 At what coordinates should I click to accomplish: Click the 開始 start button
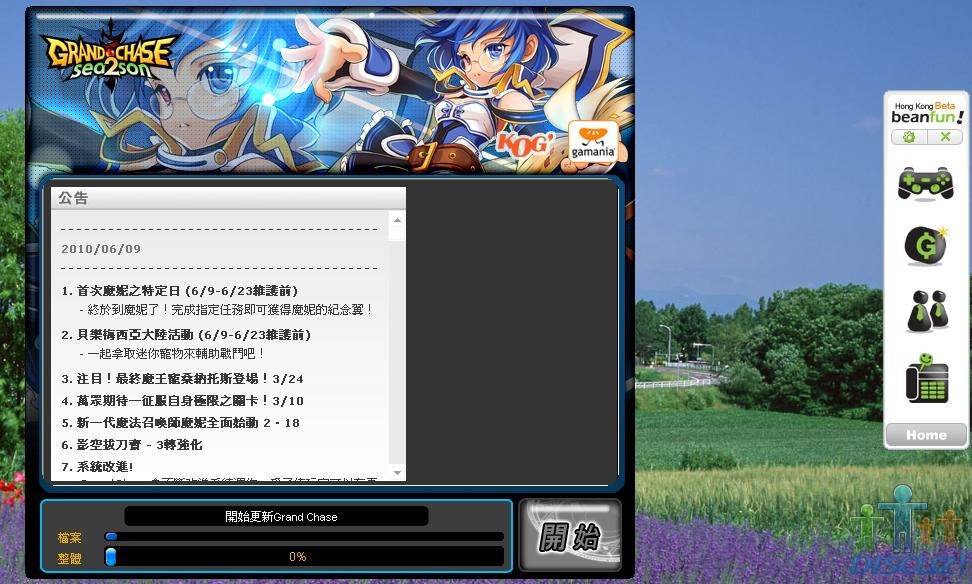coord(570,535)
